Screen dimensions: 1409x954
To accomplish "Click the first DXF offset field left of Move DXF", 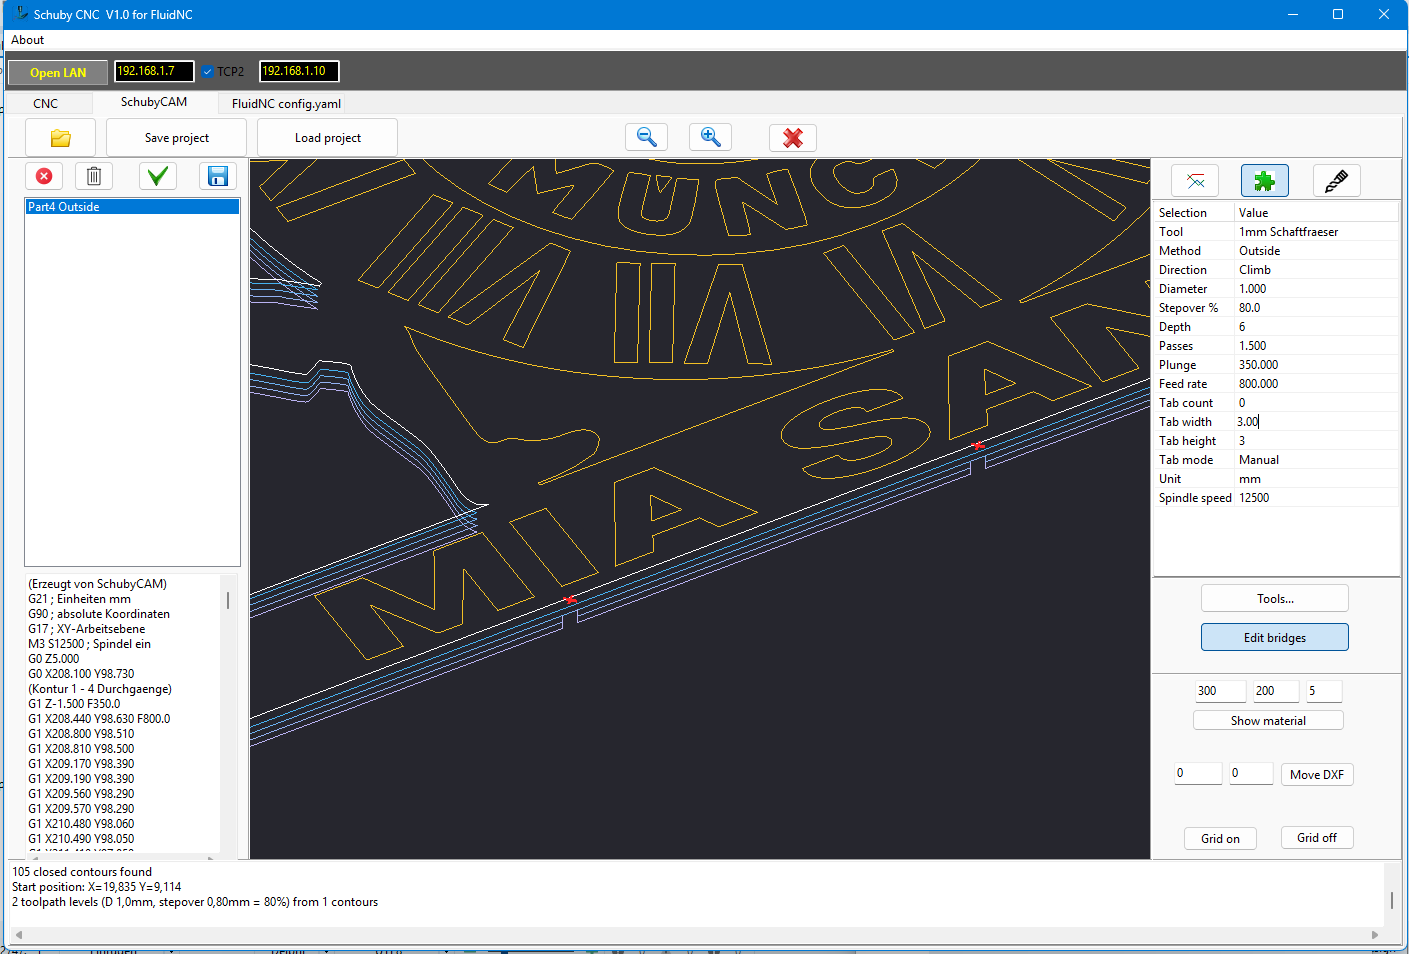I will click(x=1198, y=773).
